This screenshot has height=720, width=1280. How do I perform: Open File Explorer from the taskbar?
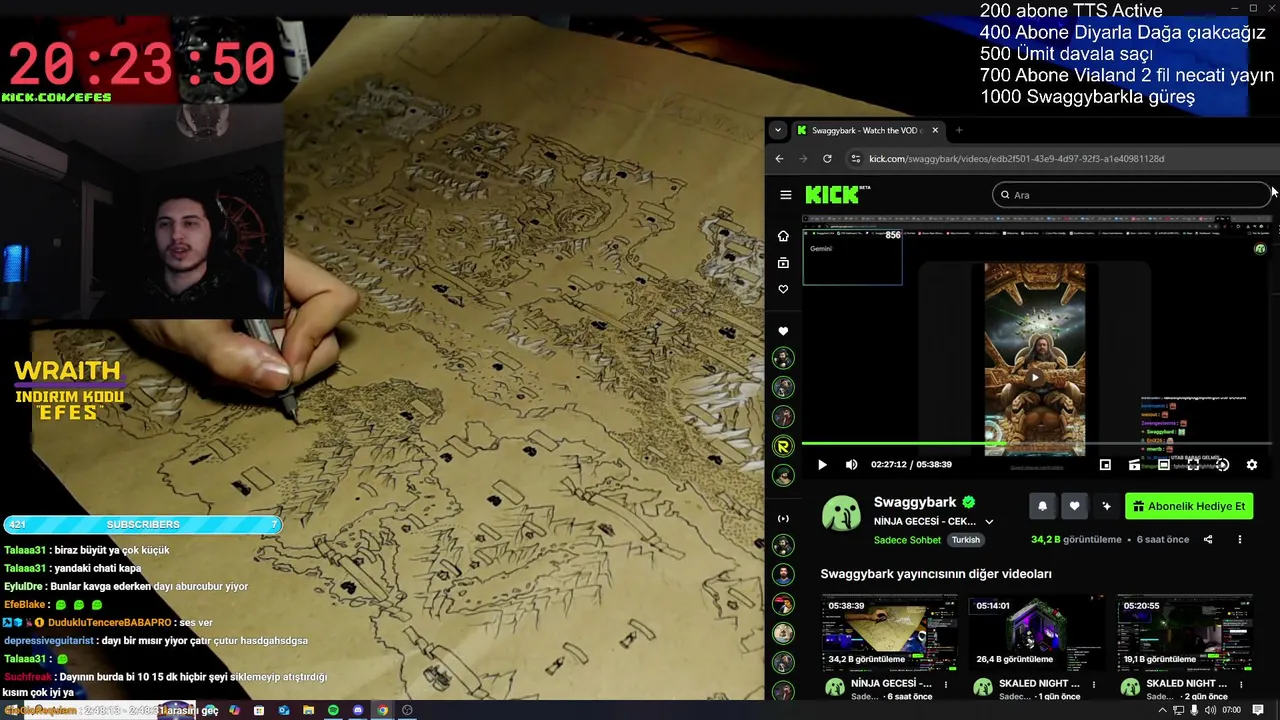pyautogui.click(x=308, y=710)
